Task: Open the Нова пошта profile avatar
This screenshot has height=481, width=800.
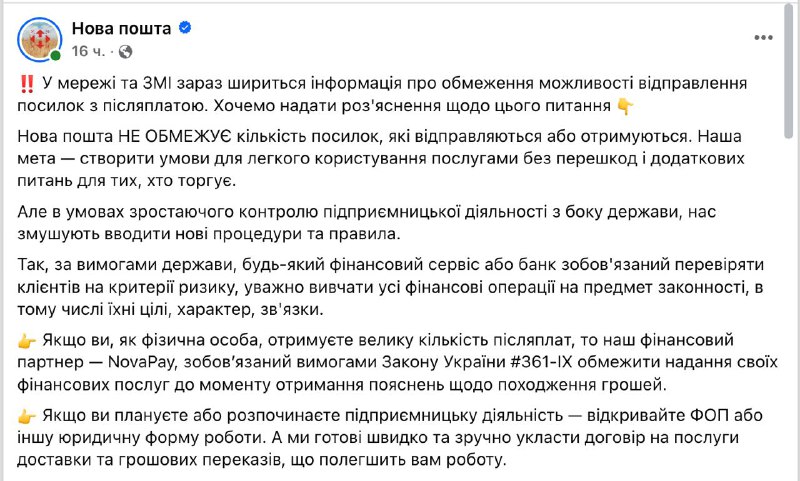Action: click(40, 39)
